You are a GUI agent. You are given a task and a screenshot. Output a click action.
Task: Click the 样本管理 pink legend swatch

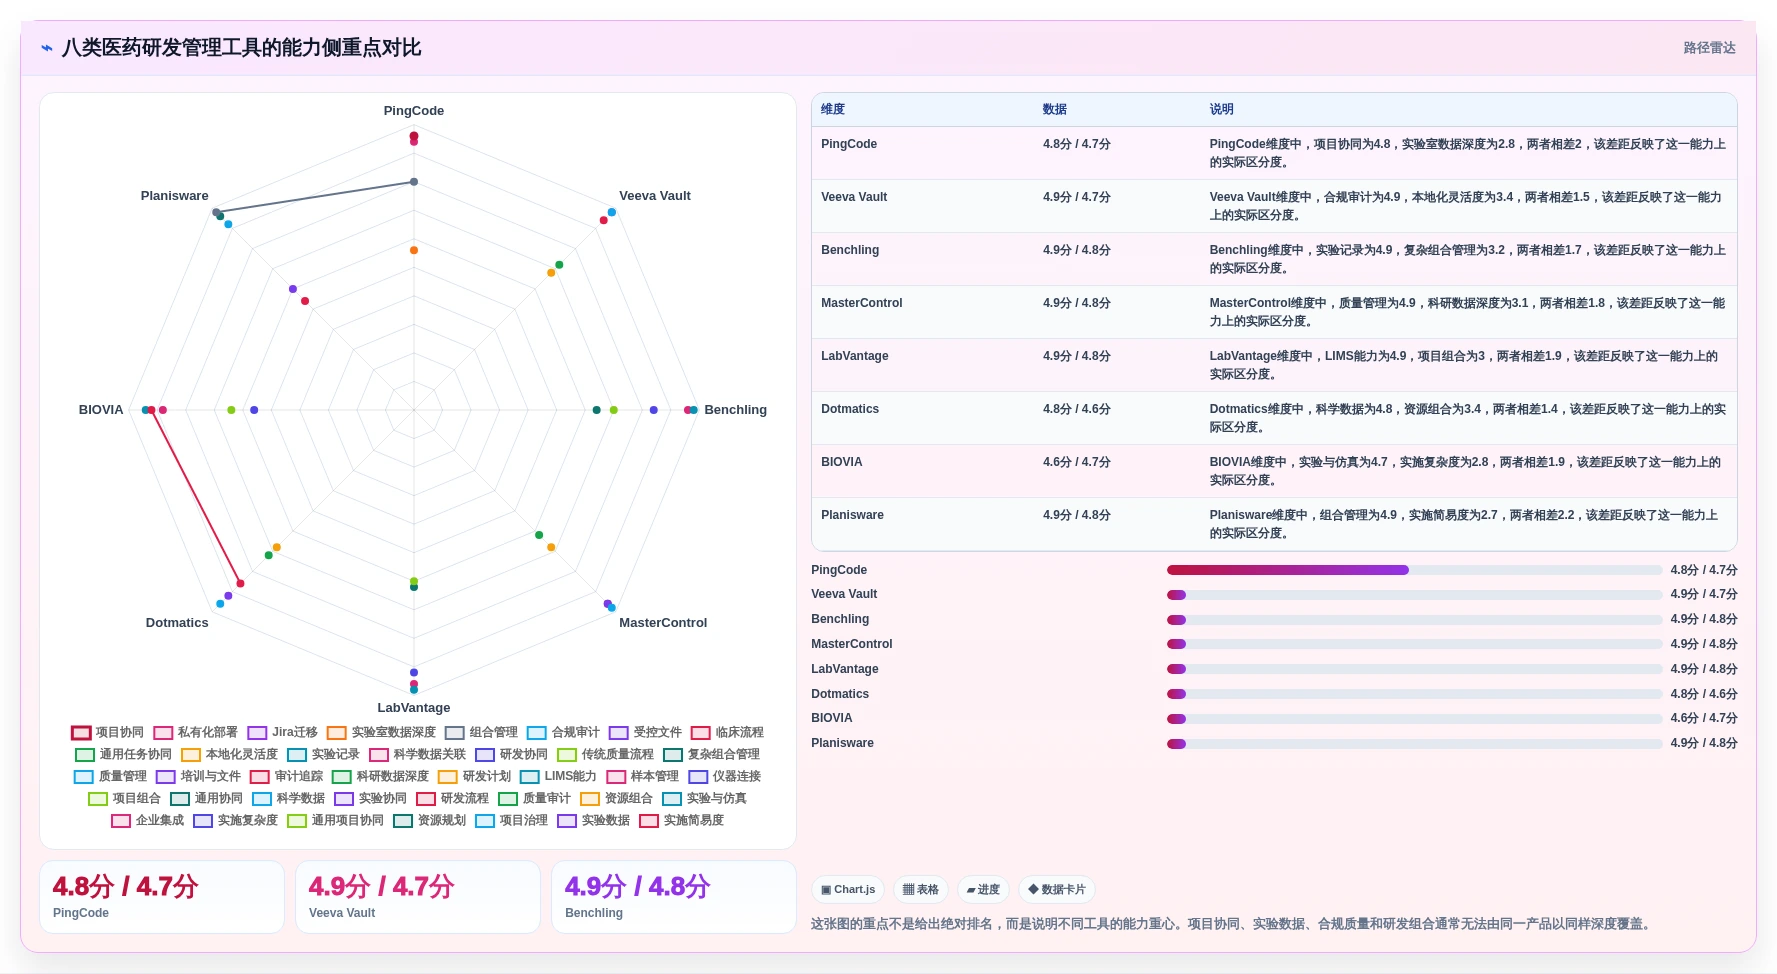[616, 777]
